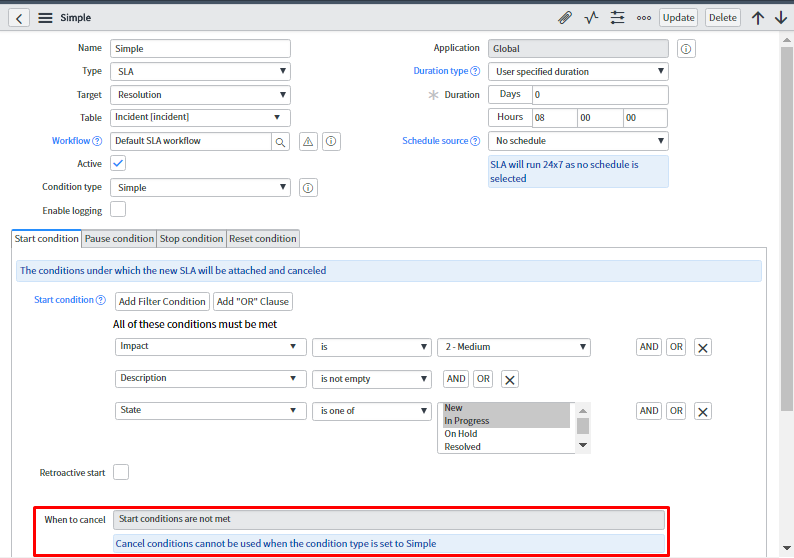The width and height of the screenshot is (794, 558).
Task: Click the Duration Days input field
Action: click(600, 95)
